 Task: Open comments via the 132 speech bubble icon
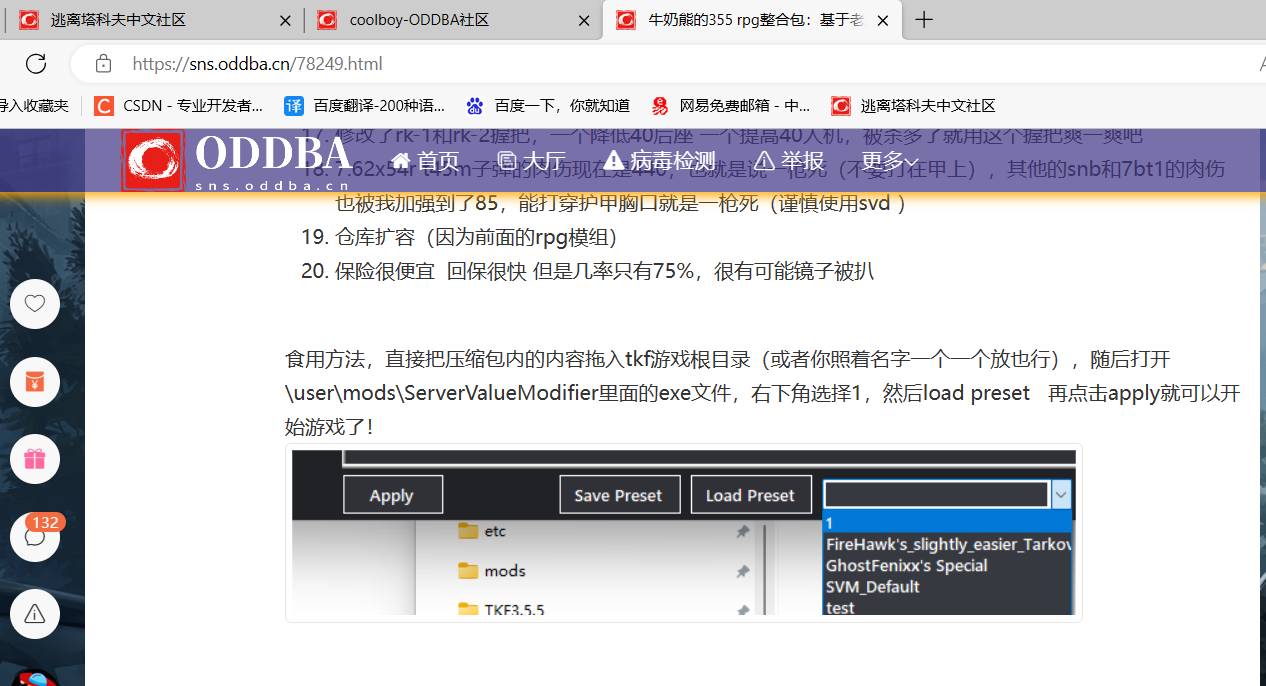tap(35, 537)
